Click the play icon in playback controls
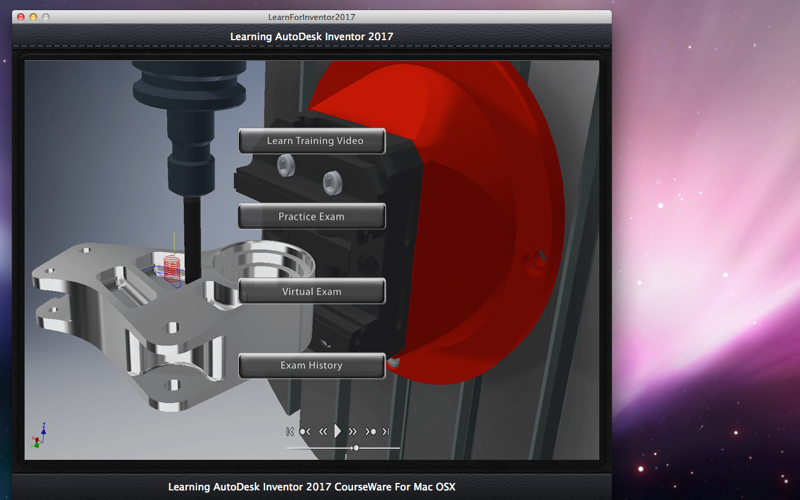The image size is (800, 500). tap(337, 431)
